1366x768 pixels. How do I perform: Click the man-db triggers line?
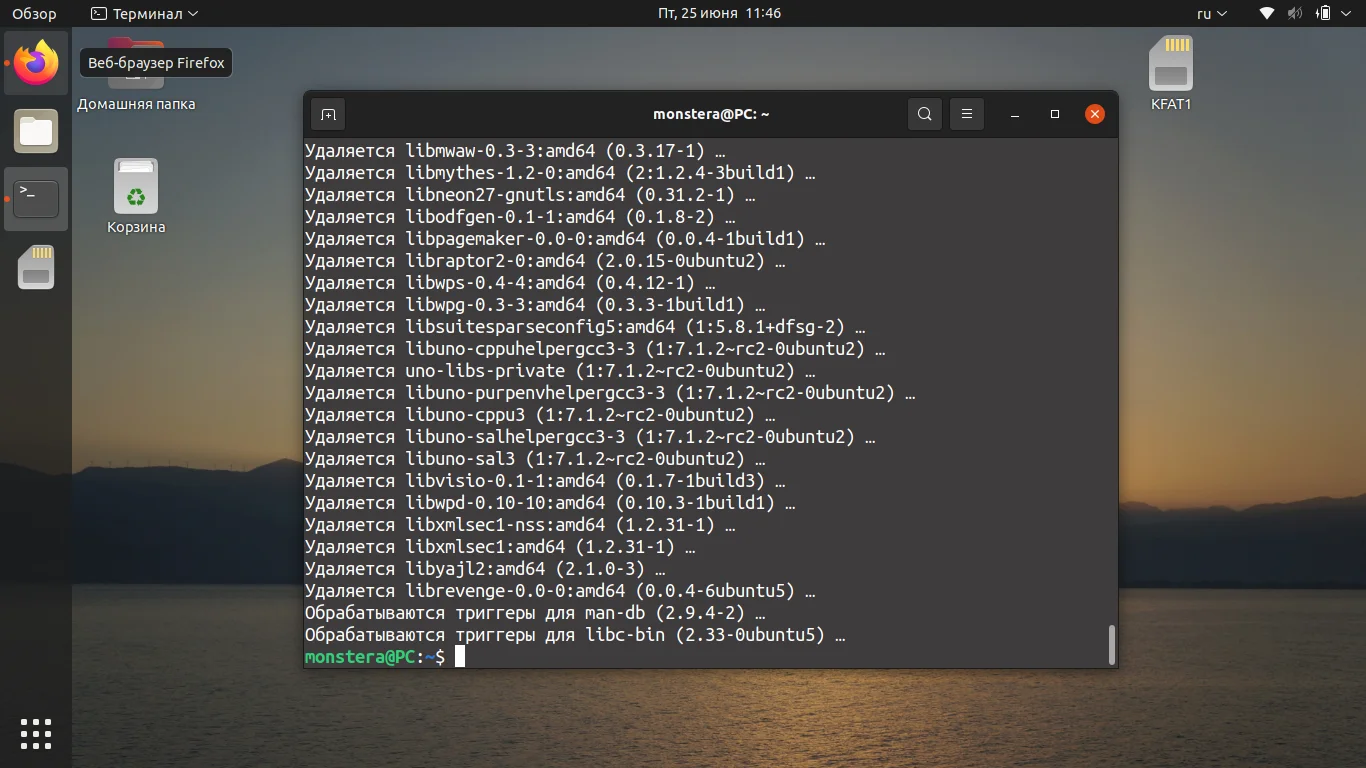pos(535,613)
